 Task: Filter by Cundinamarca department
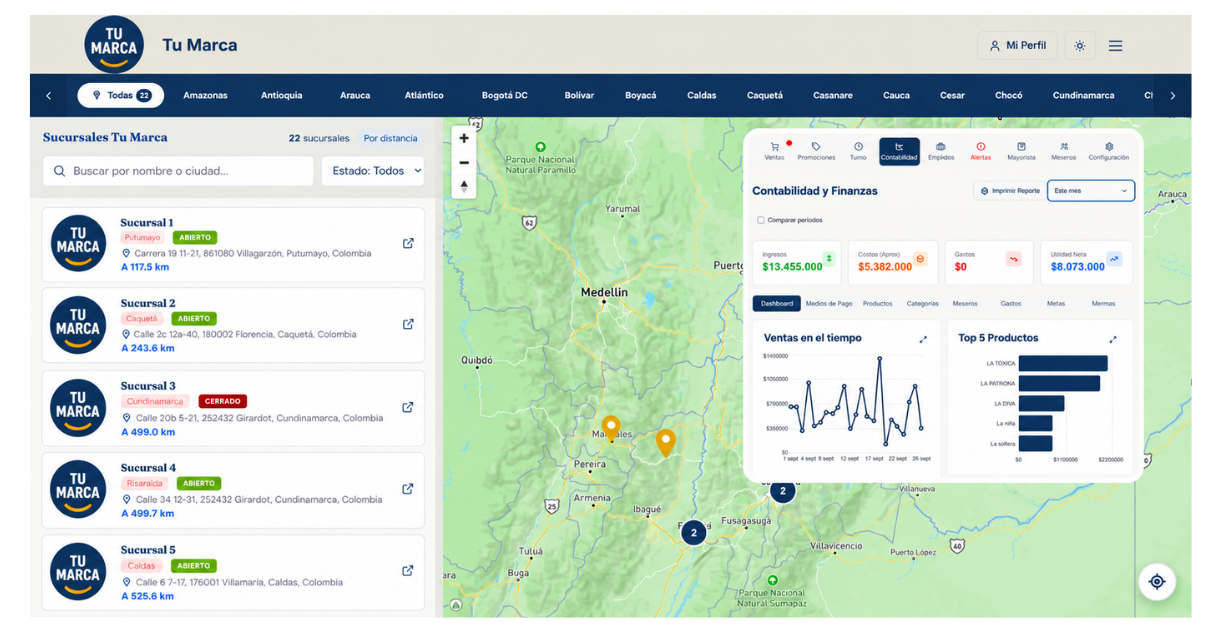[1083, 96]
